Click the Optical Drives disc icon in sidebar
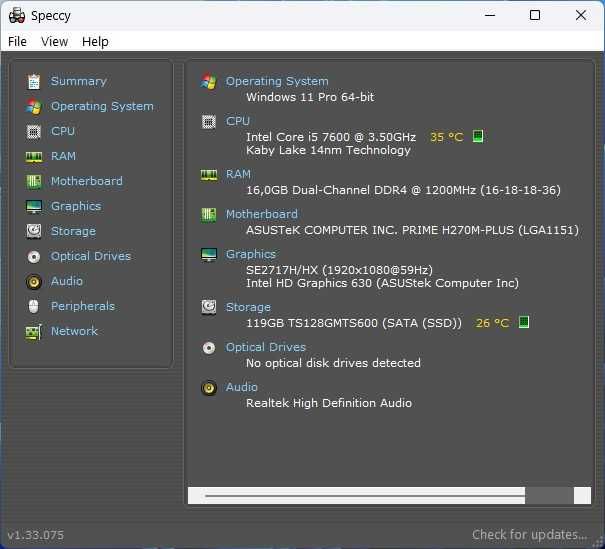This screenshot has height=549, width=605. coord(34,257)
